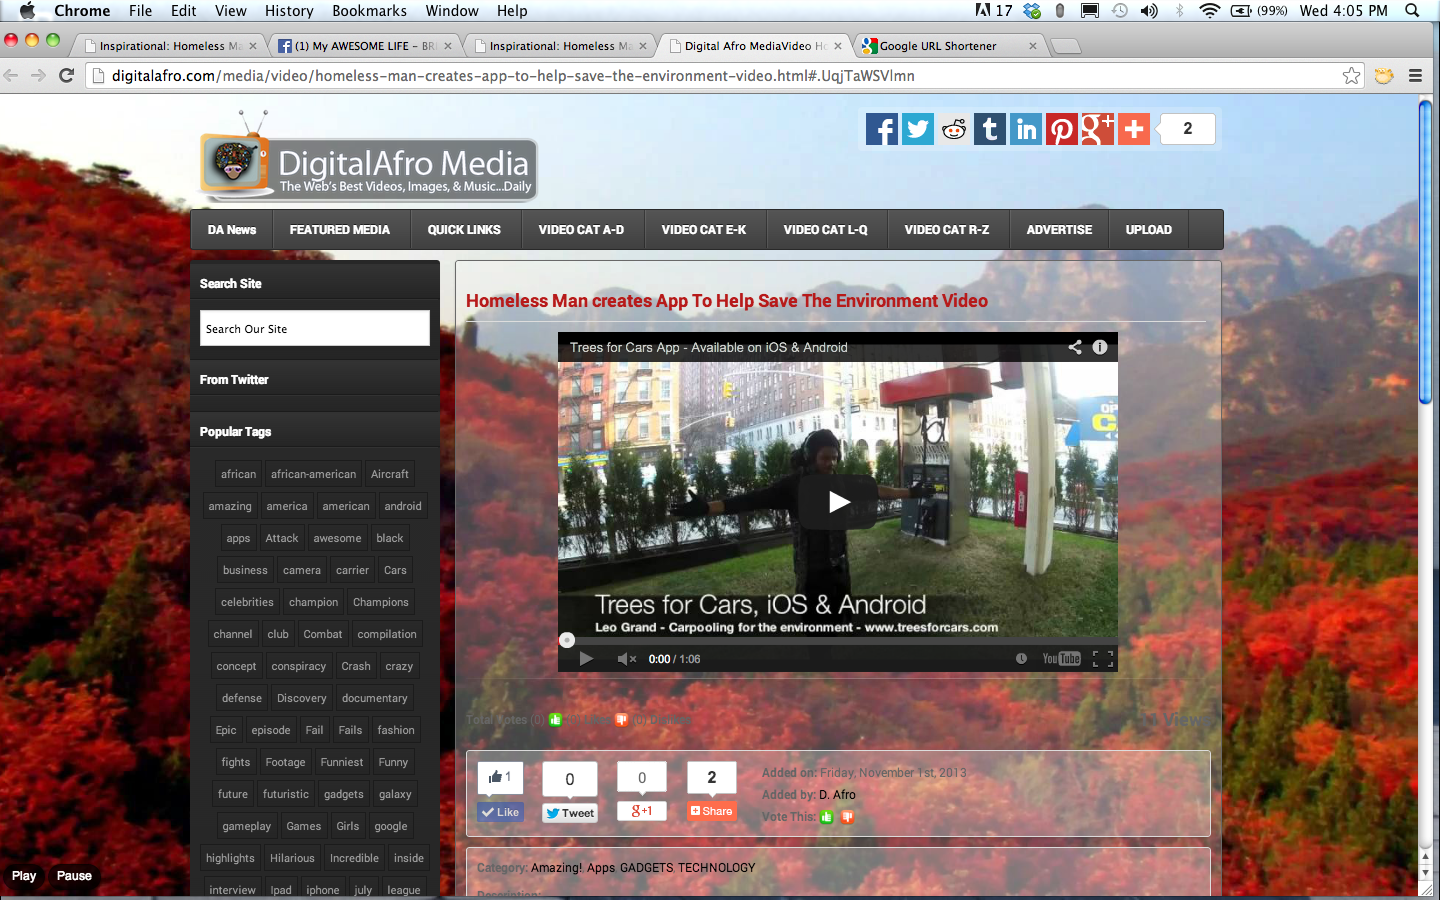Share page via Facebook icon at top
1440x900 pixels.
(881, 129)
